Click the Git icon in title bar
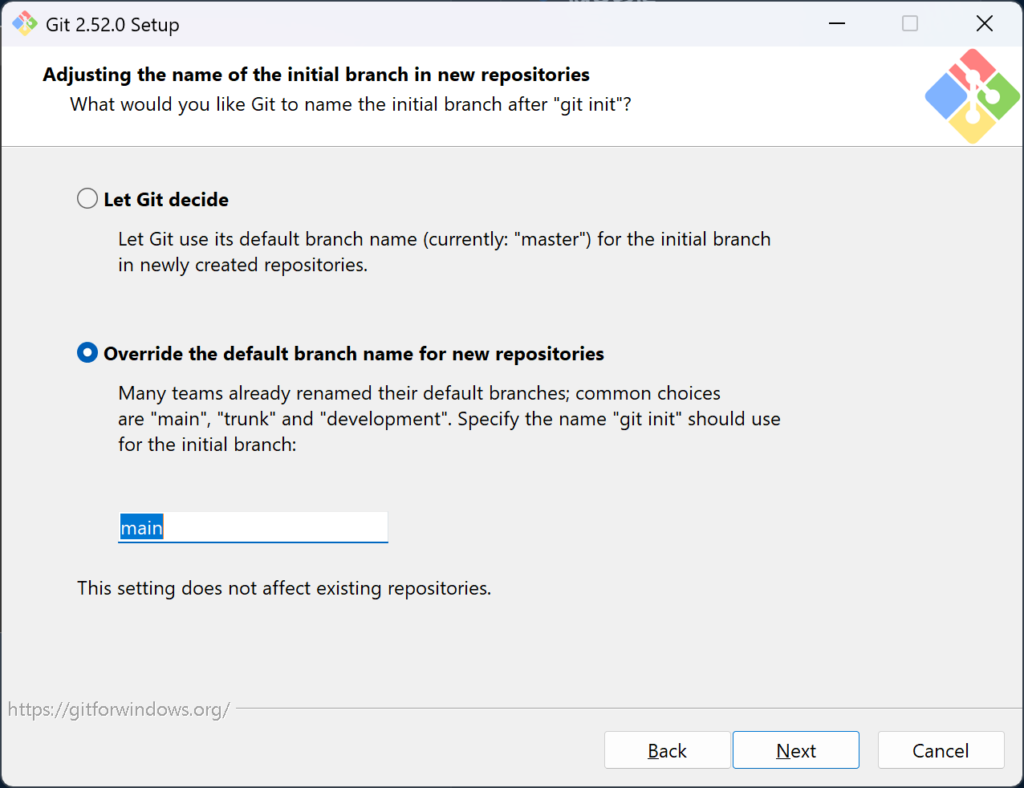The height and width of the screenshot is (788, 1024). click(24, 24)
